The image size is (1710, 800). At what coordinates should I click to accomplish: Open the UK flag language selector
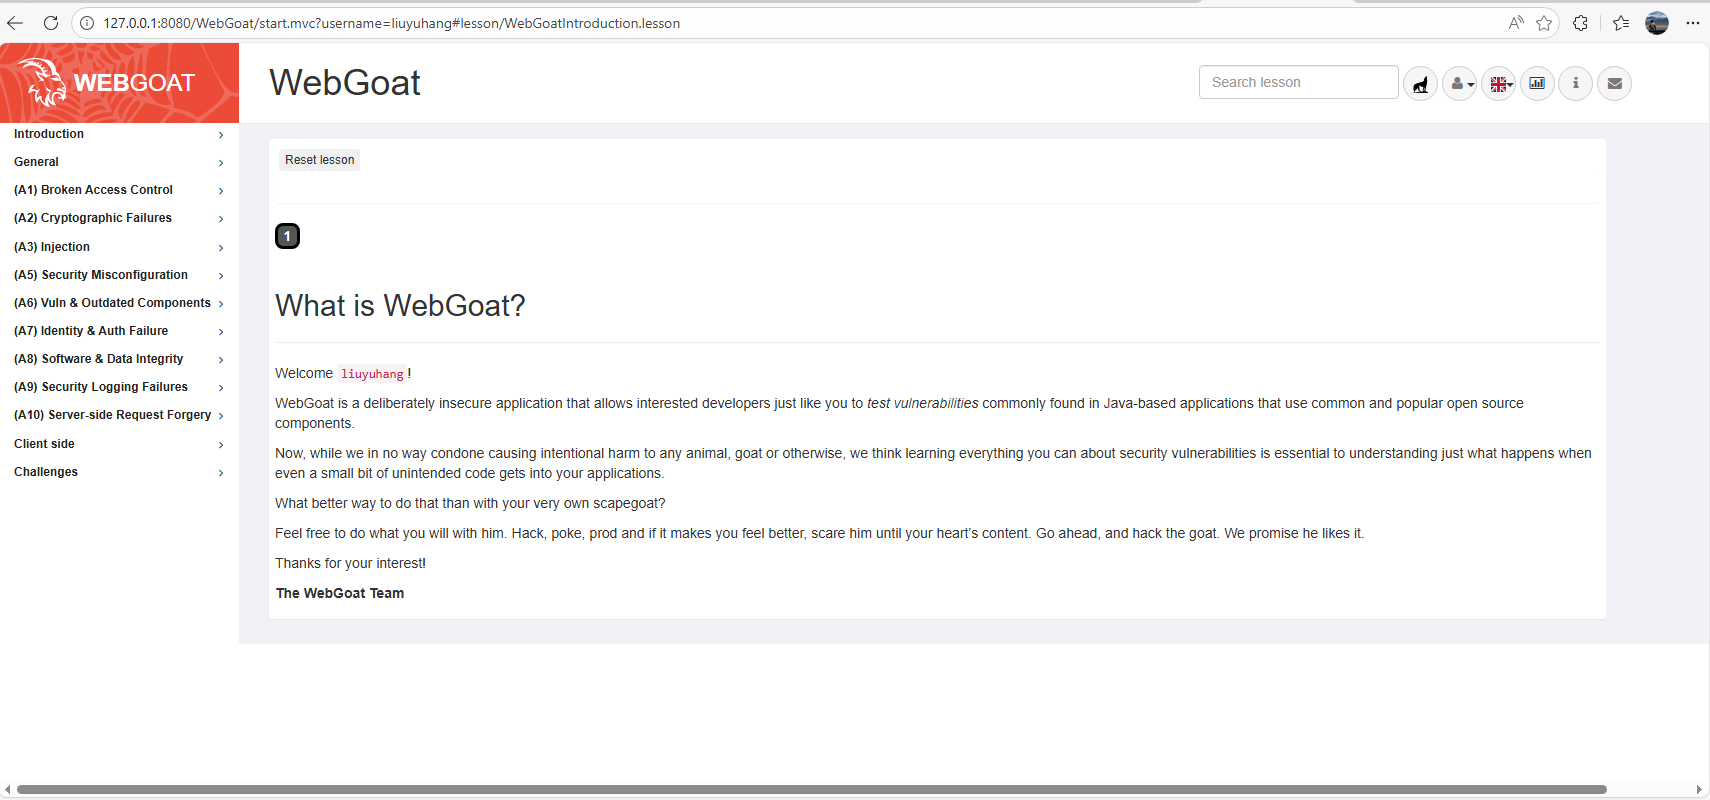(1499, 84)
